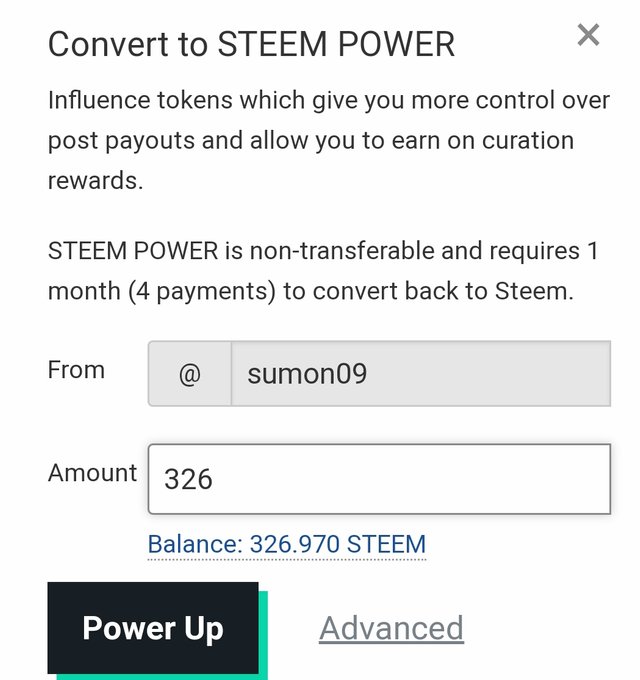Expand Advanced power up settings

coord(392,628)
